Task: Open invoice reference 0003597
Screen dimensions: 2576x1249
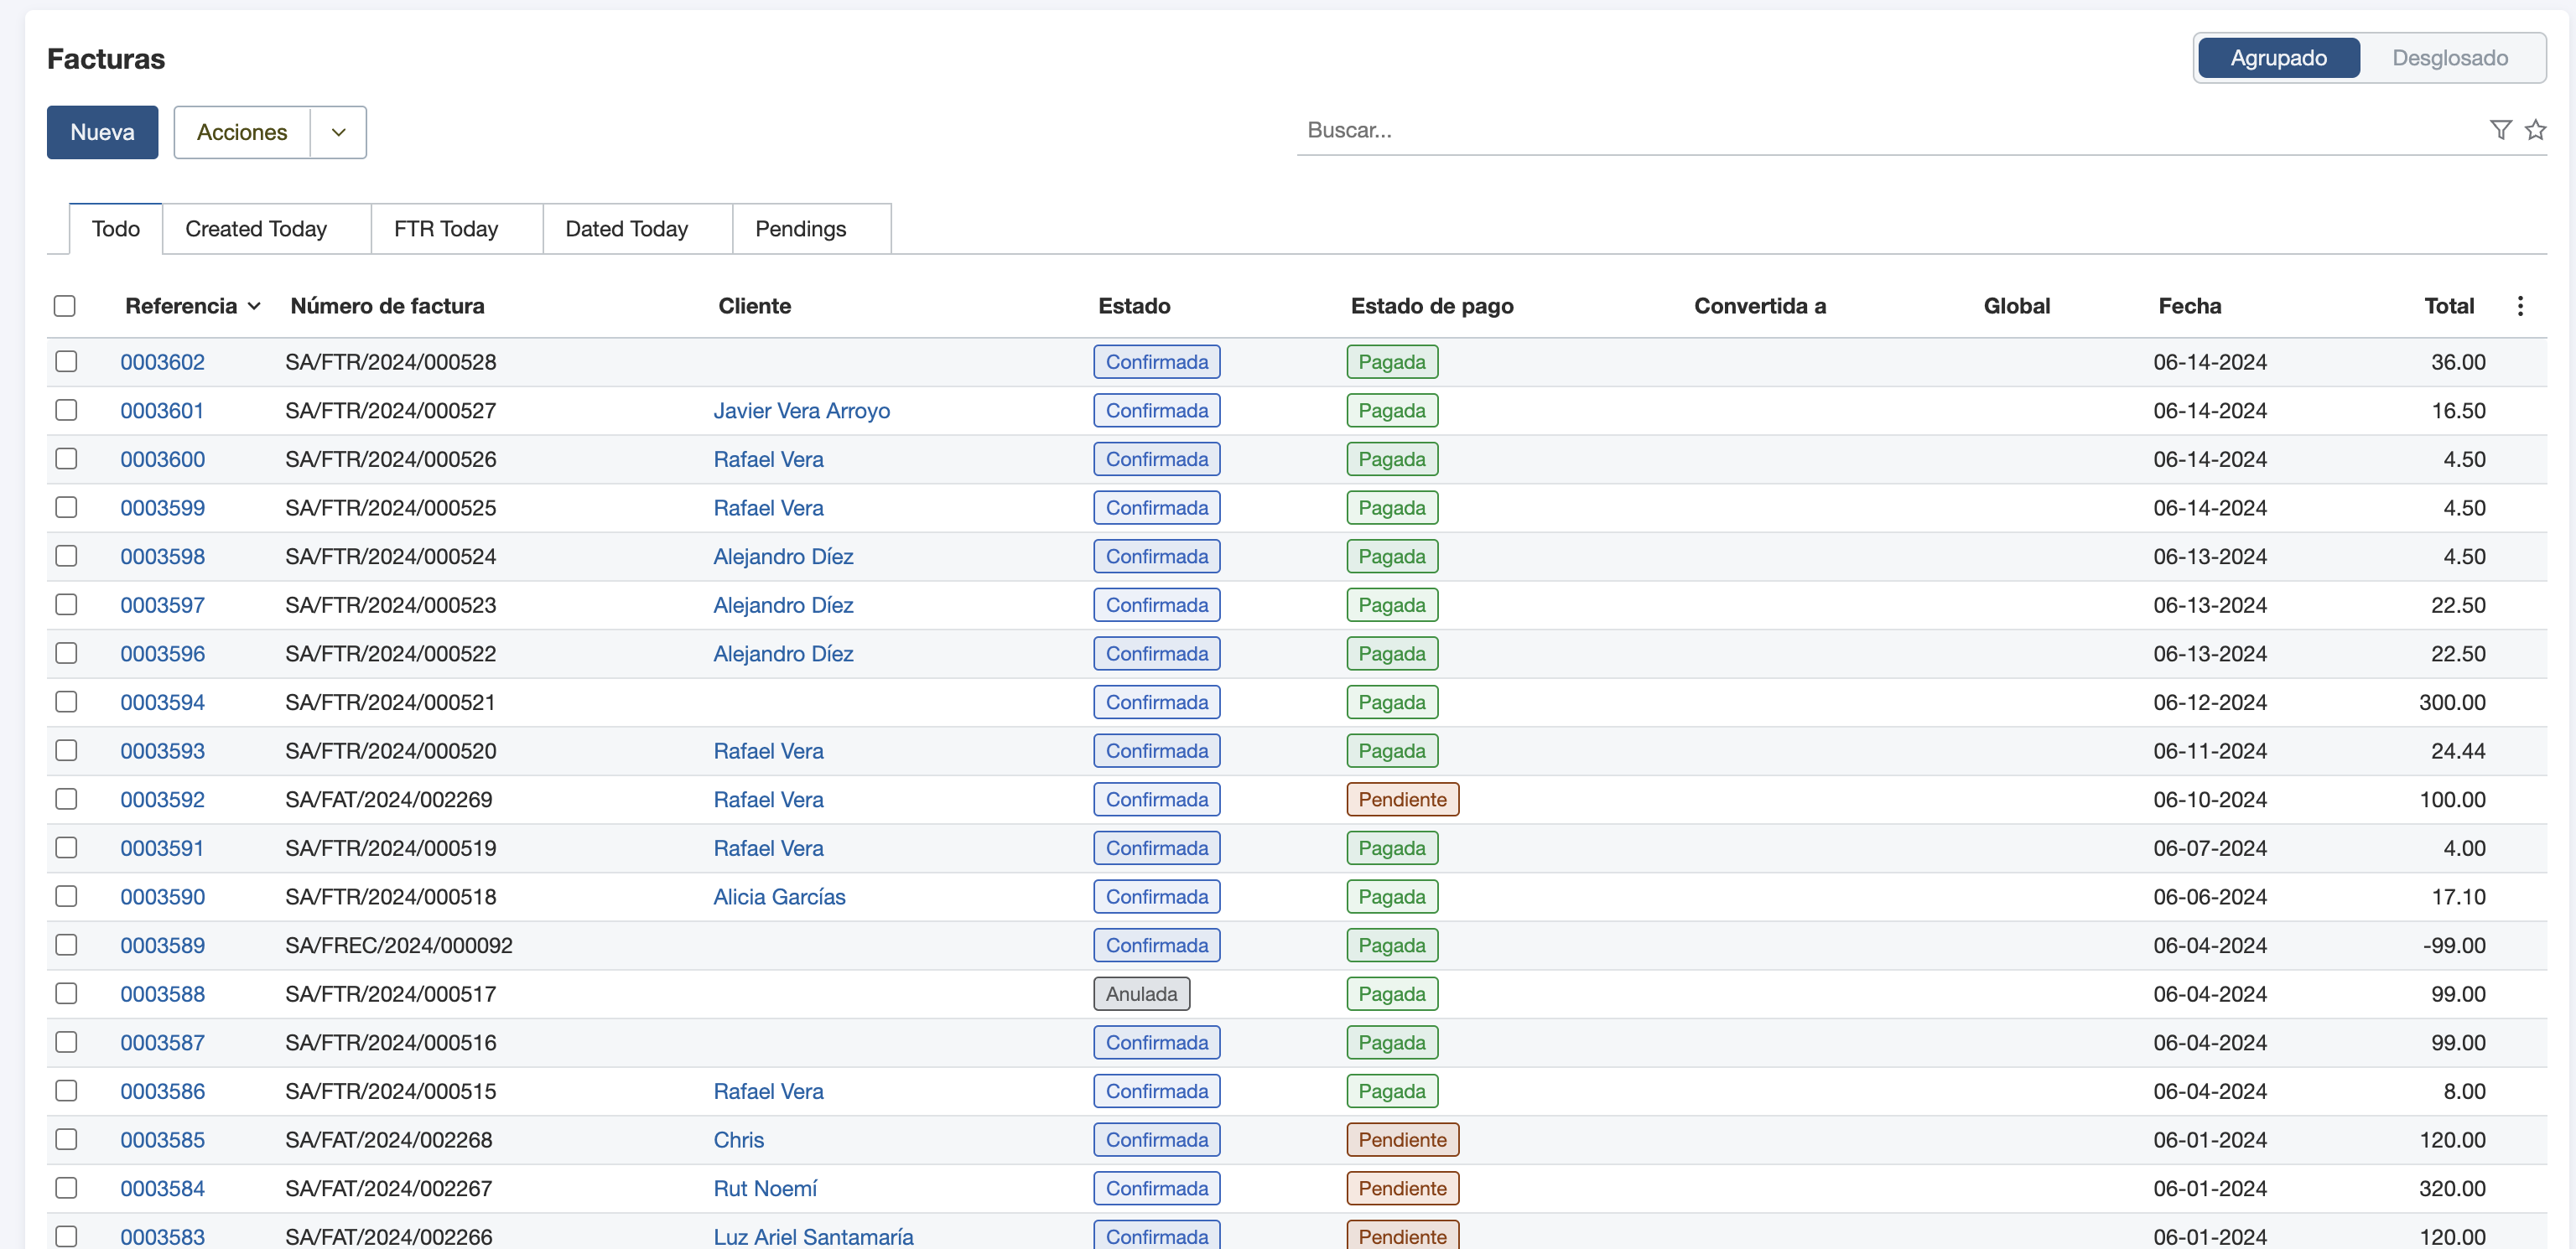Action: [x=163, y=605]
